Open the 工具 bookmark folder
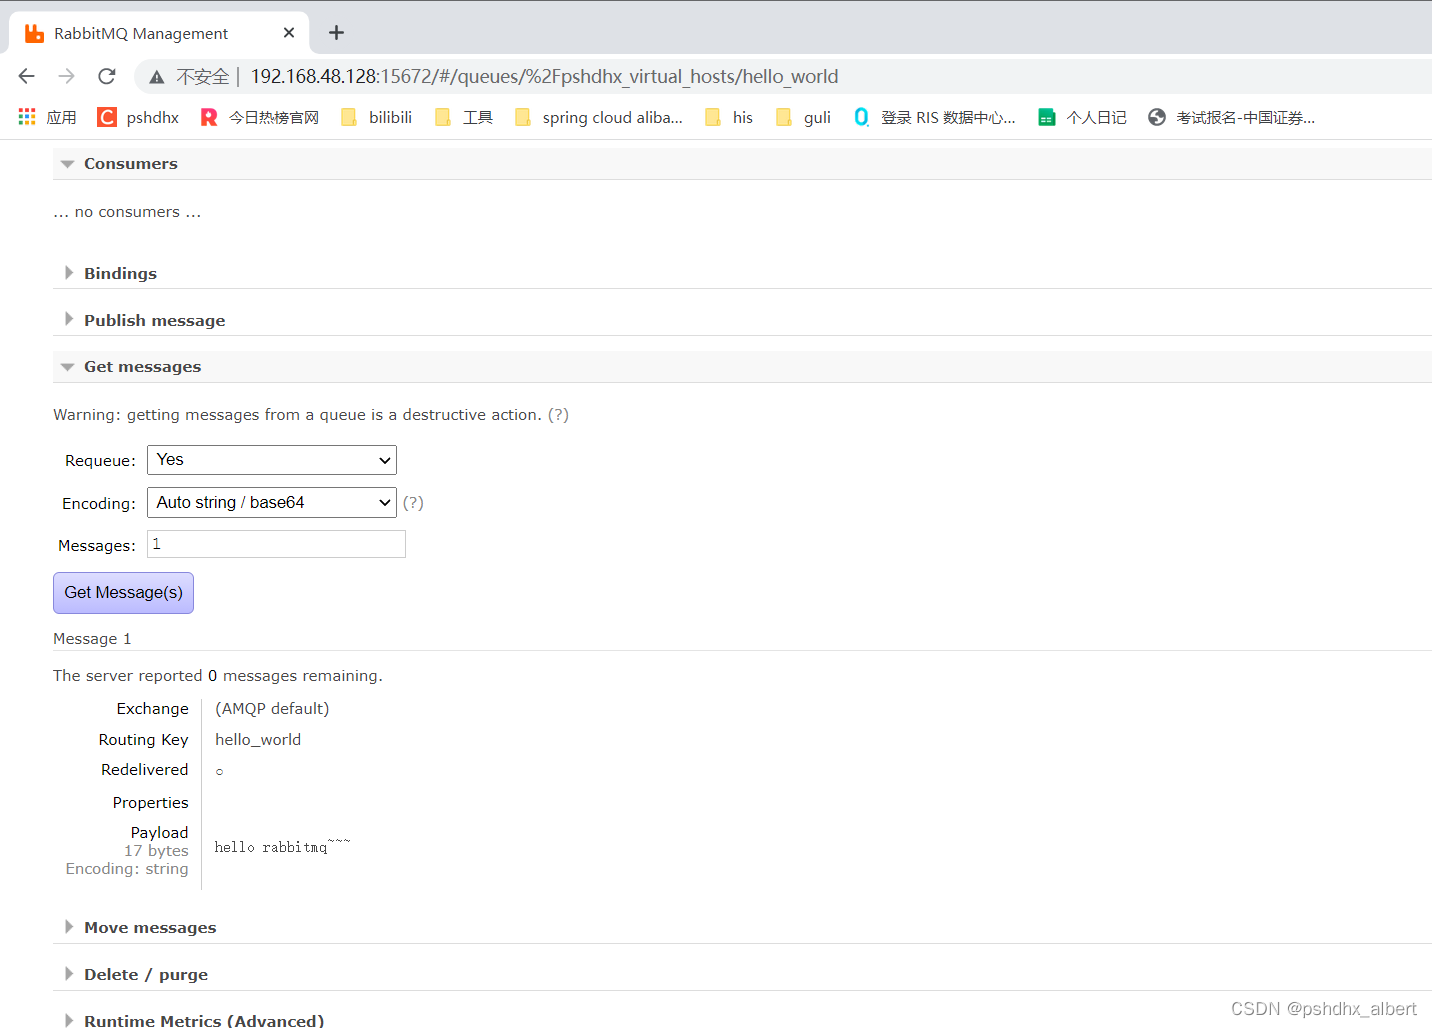Screen dimensions: 1432x1028 pyautogui.click(x=464, y=117)
